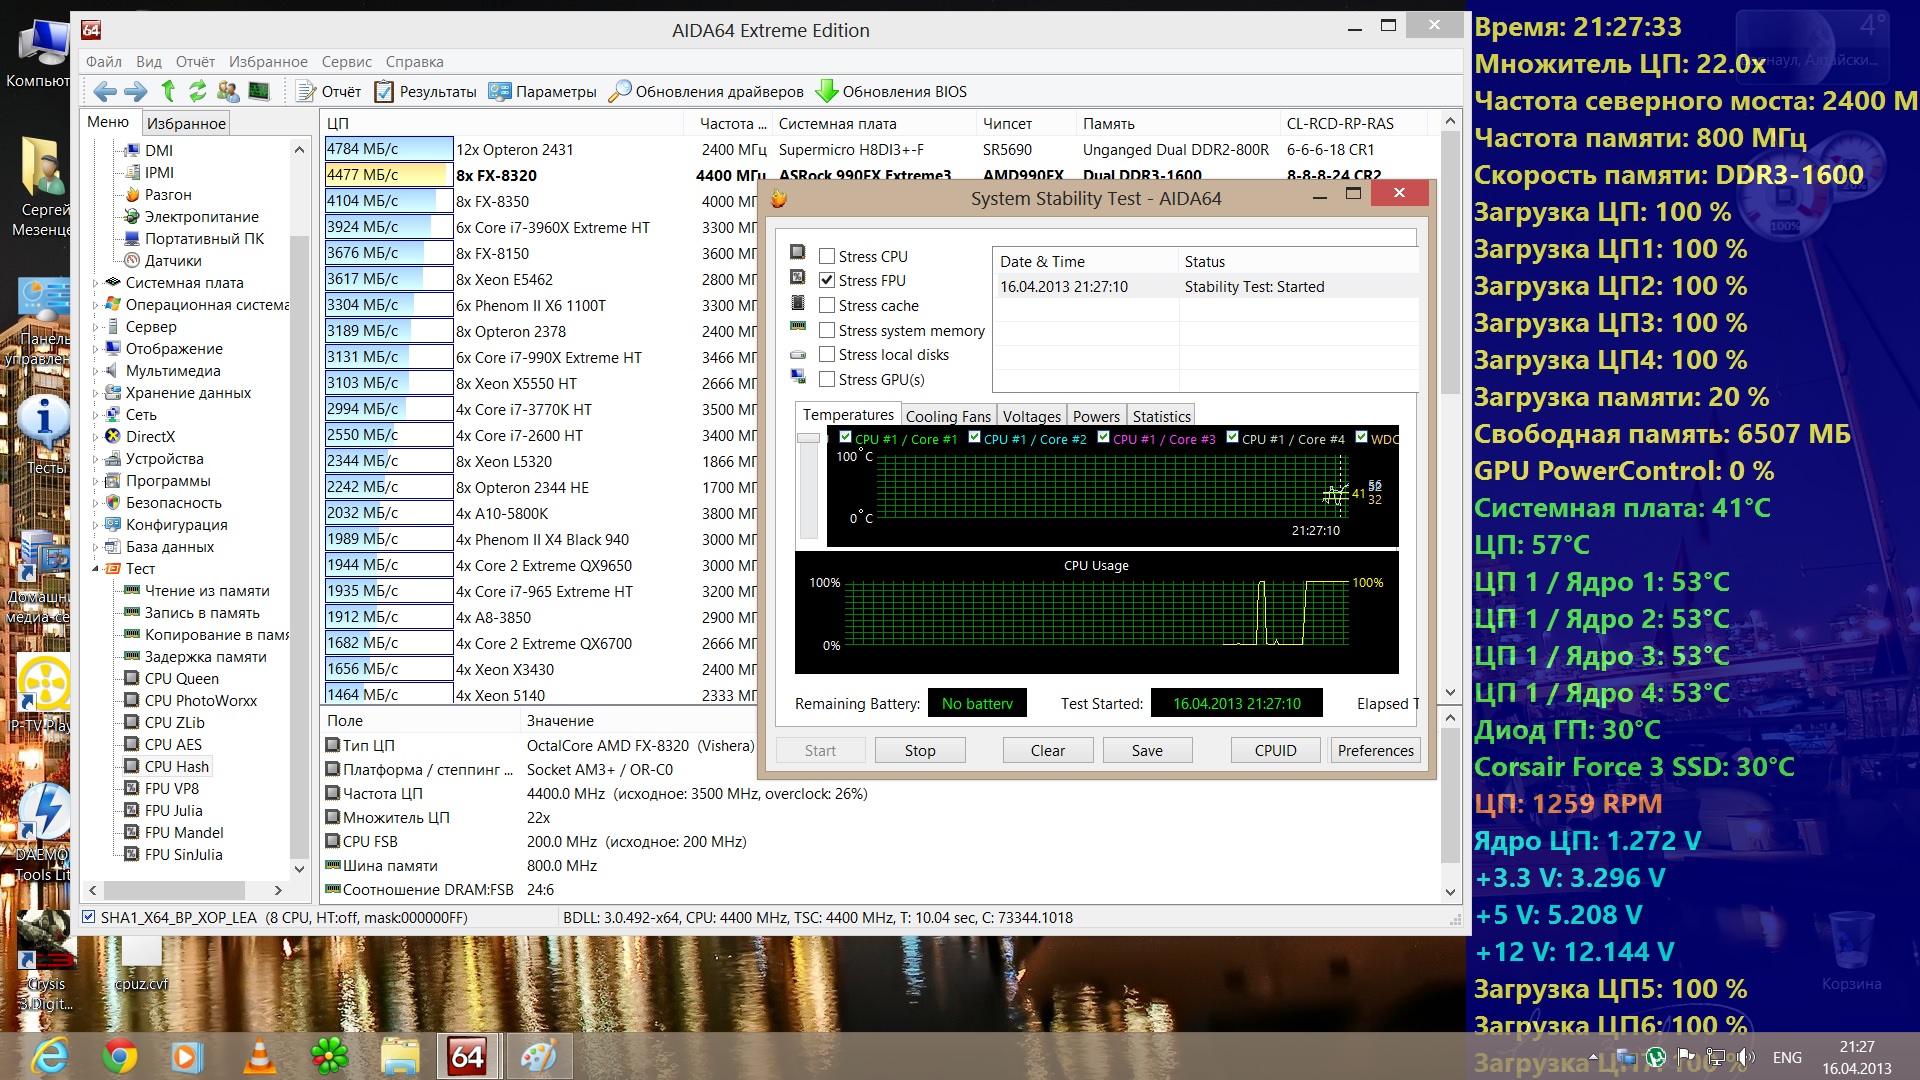Click the Preferences button
This screenshot has width=1920, height=1080.
pos(1375,750)
